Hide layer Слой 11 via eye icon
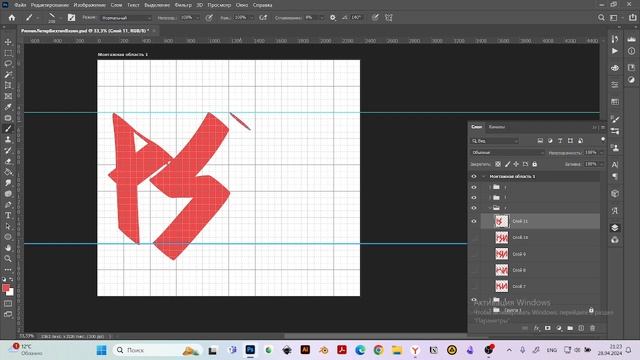This screenshot has width=640, height=360. coord(474,221)
